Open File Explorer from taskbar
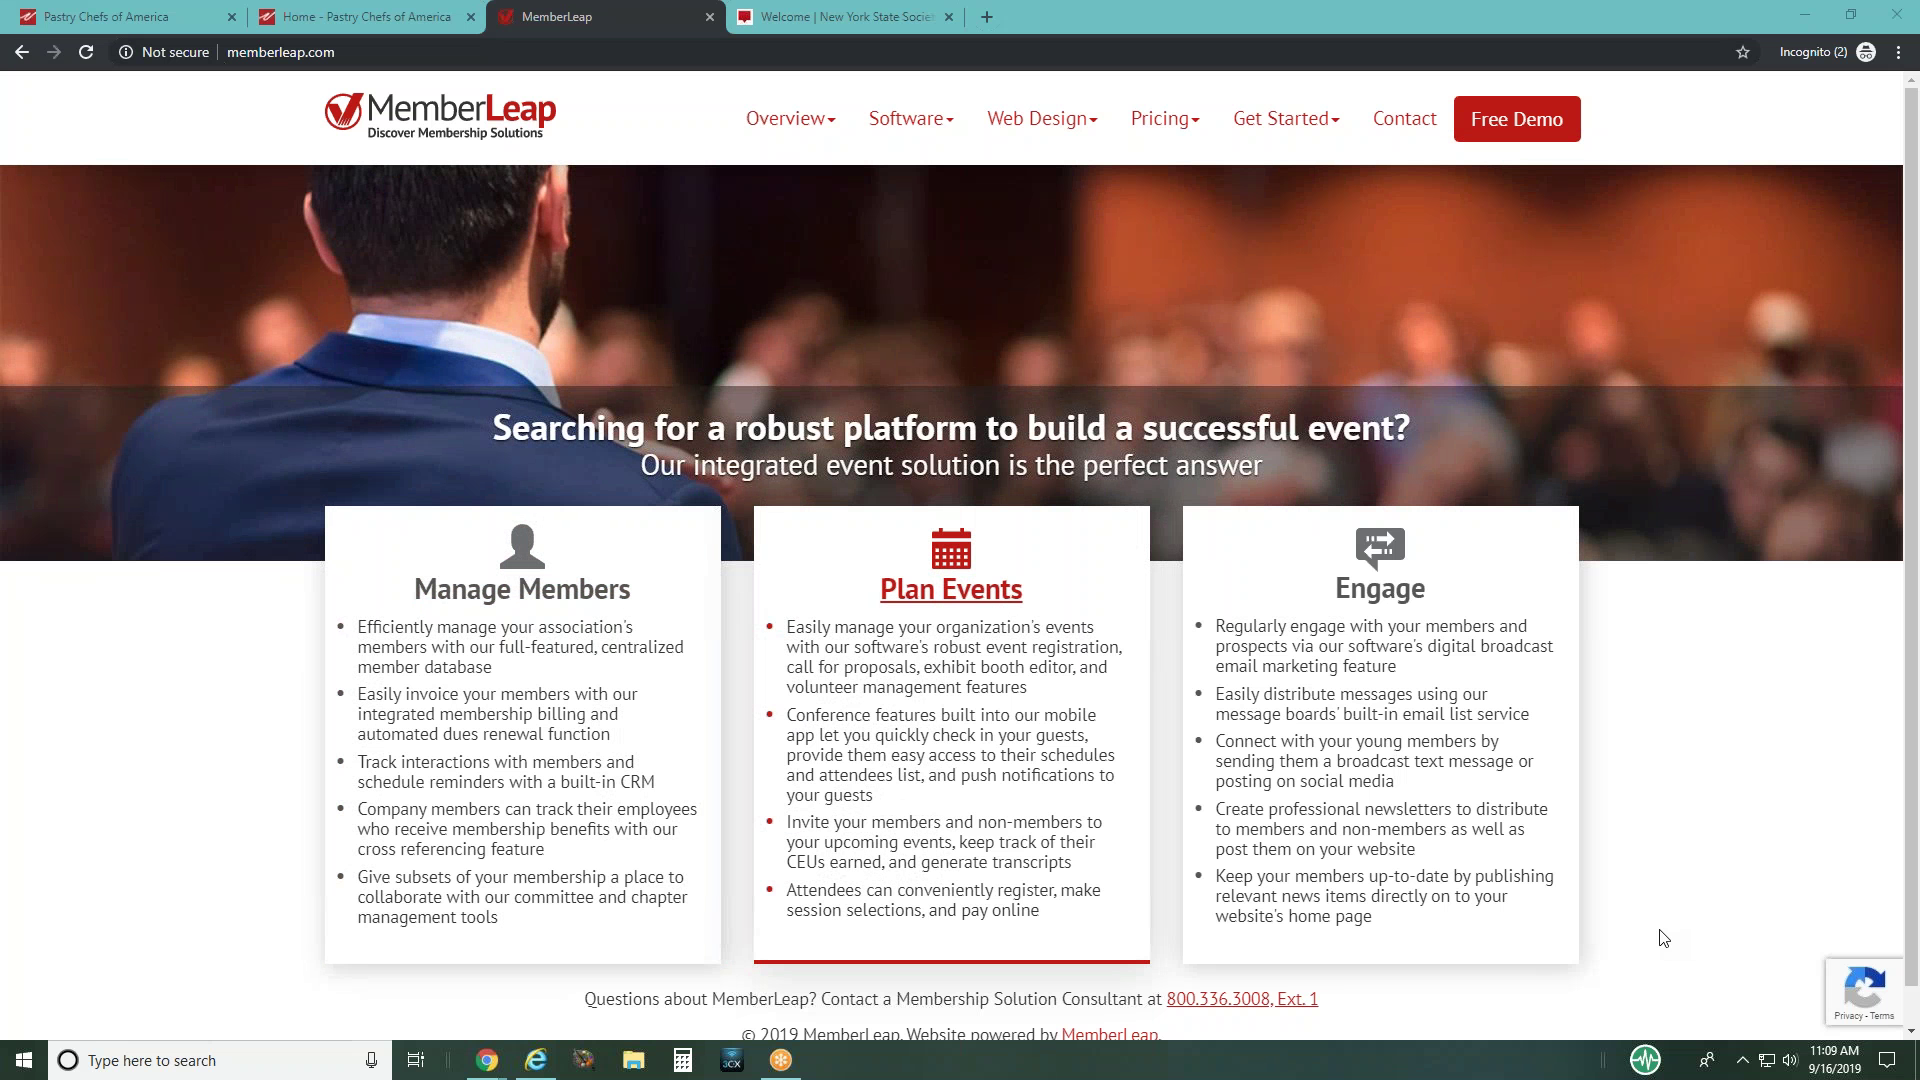Screen dimensions: 1920x1080 click(x=634, y=1060)
